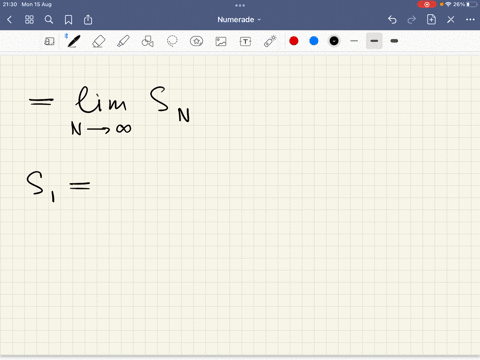Redo the last undone stroke
This screenshot has height=360, width=480.
(x=412, y=20)
